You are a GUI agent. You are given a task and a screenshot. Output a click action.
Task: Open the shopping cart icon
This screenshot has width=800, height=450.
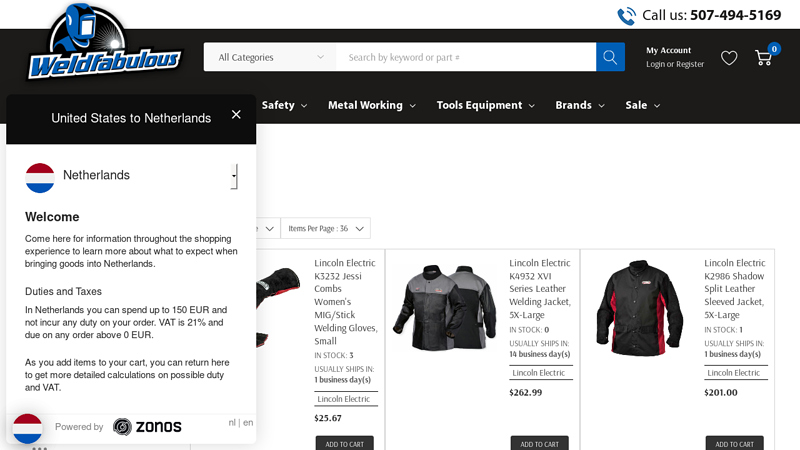763,58
